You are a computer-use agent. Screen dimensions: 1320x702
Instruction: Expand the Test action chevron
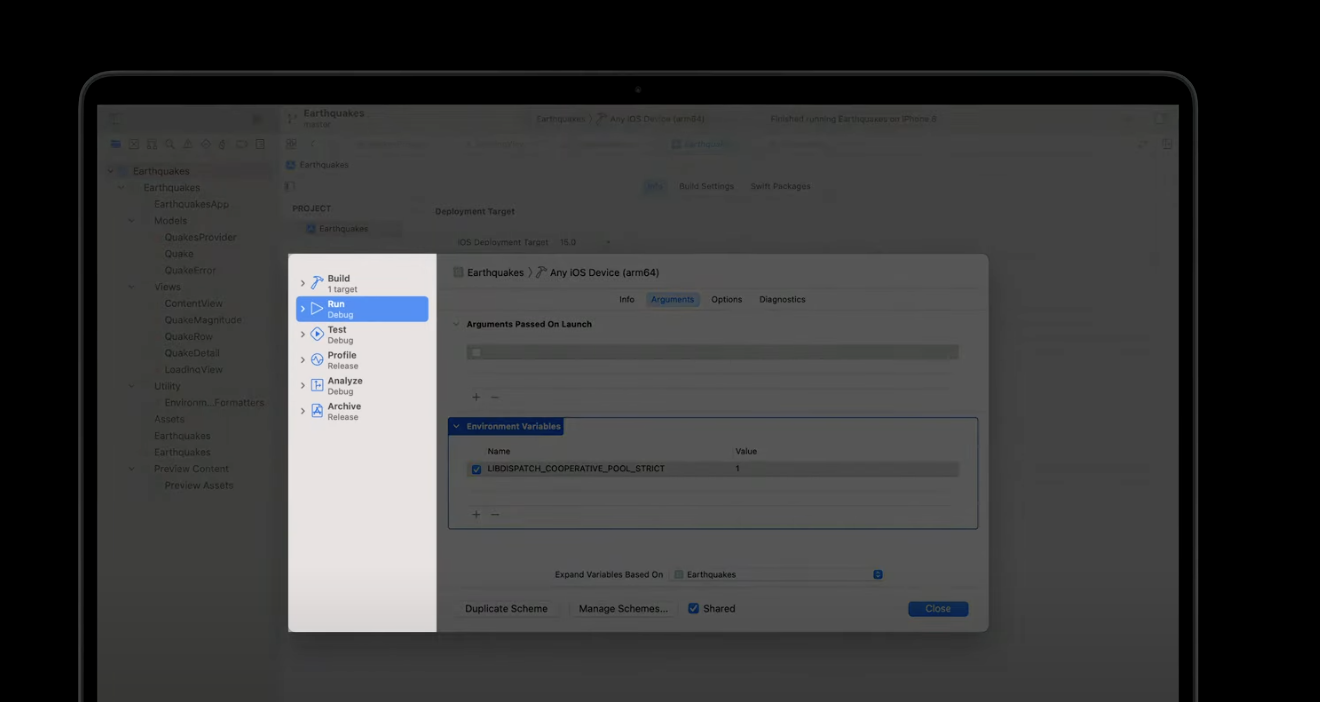click(303, 335)
